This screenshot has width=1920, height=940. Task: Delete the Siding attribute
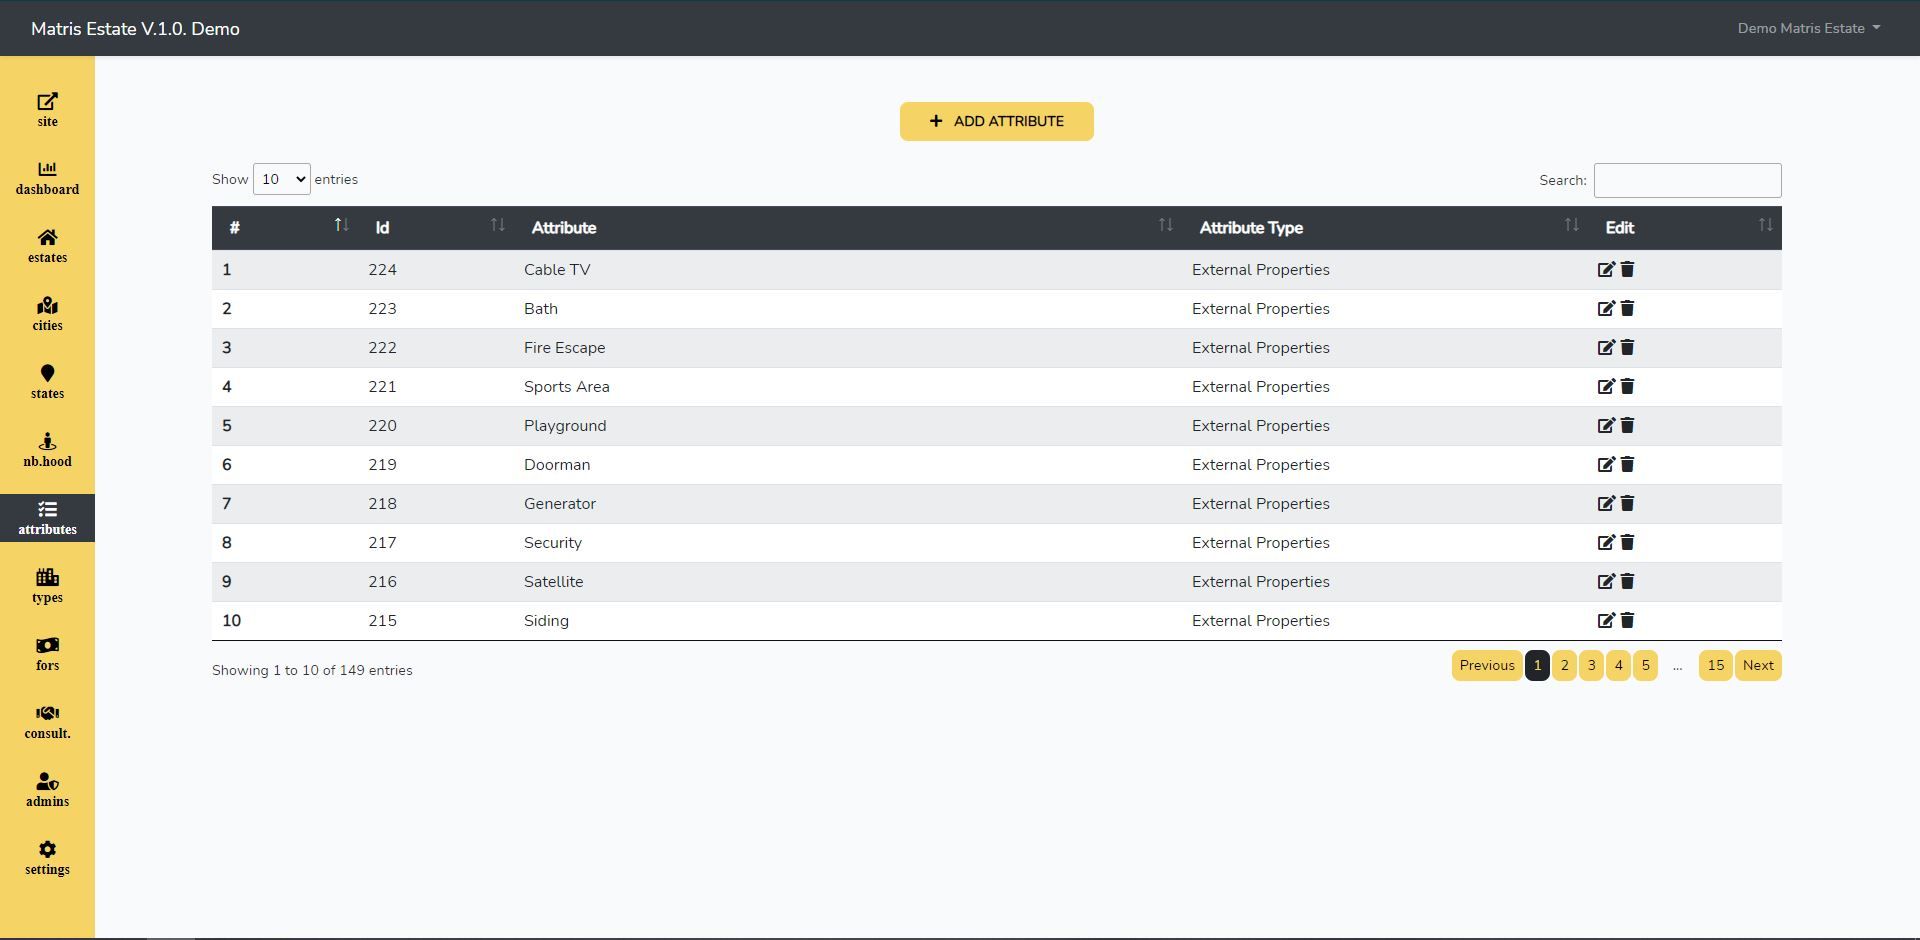pos(1627,621)
